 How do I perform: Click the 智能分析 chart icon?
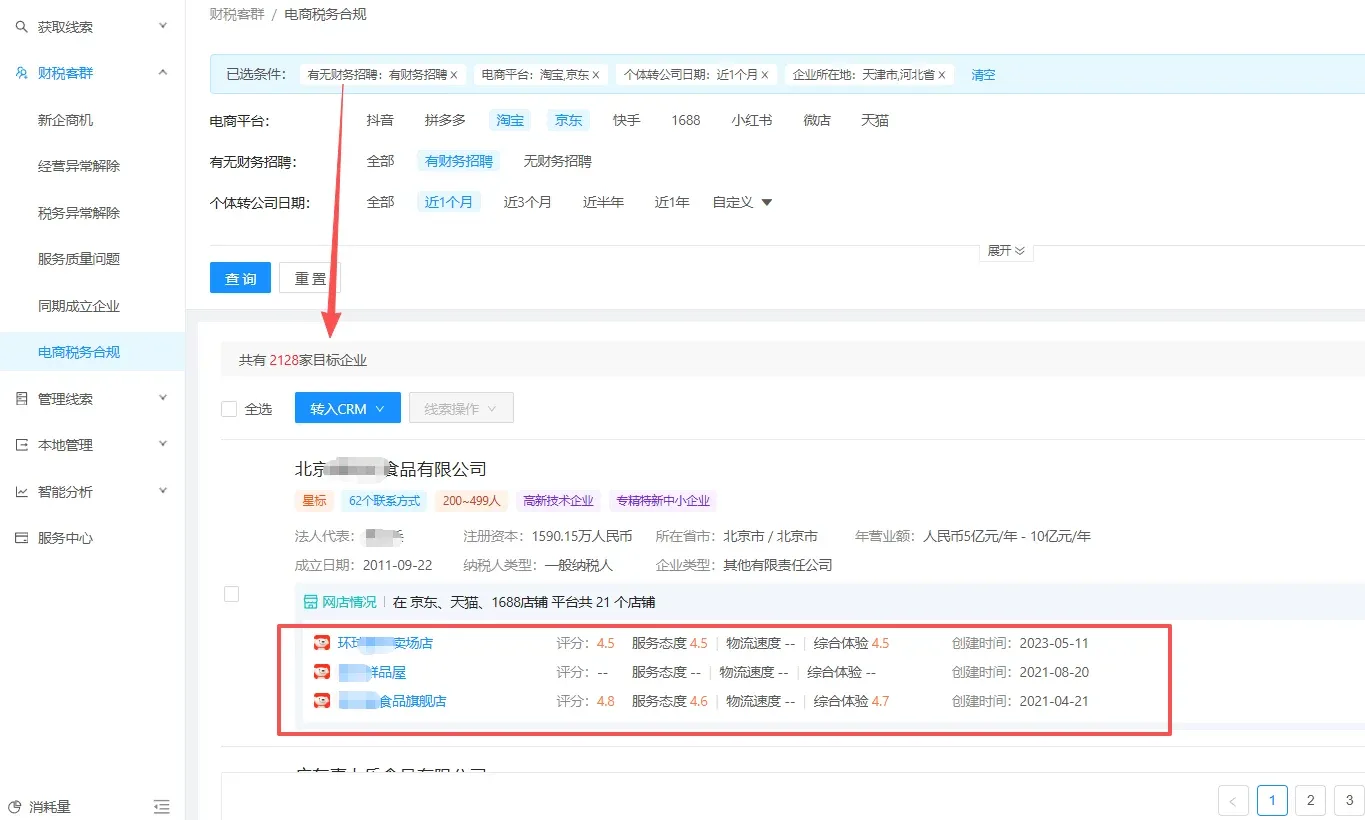(x=22, y=492)
